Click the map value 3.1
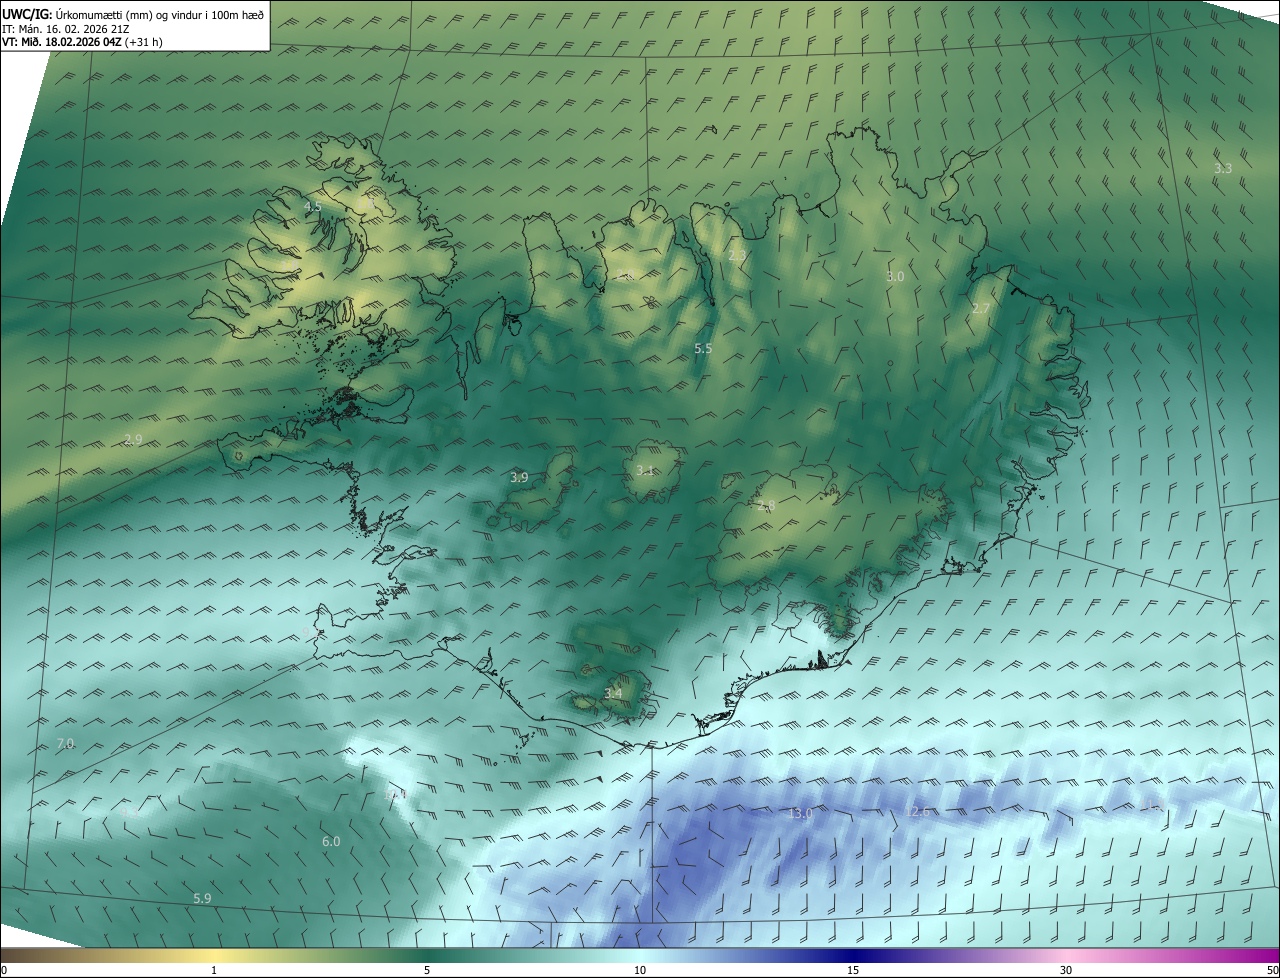The width and height of the screenshot is (1280, 978). [x=645, y=470]
